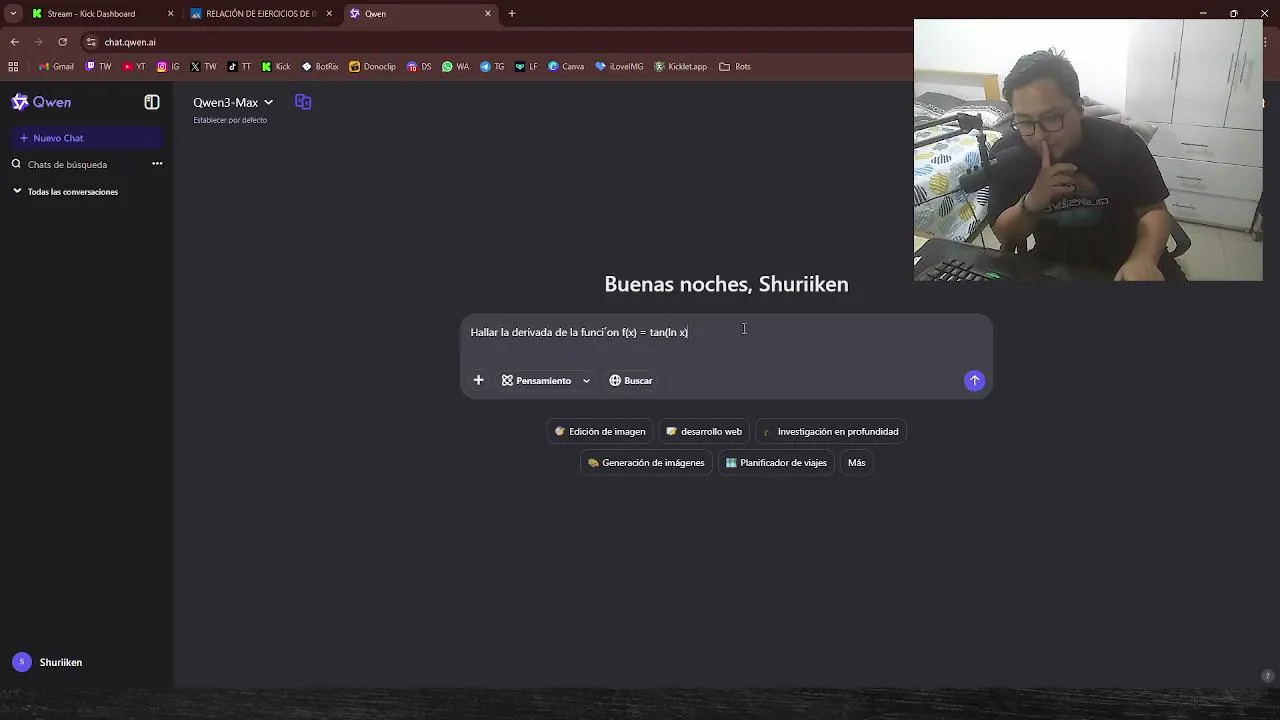
Task: Open the Kick bookmark
Action: 276,67
